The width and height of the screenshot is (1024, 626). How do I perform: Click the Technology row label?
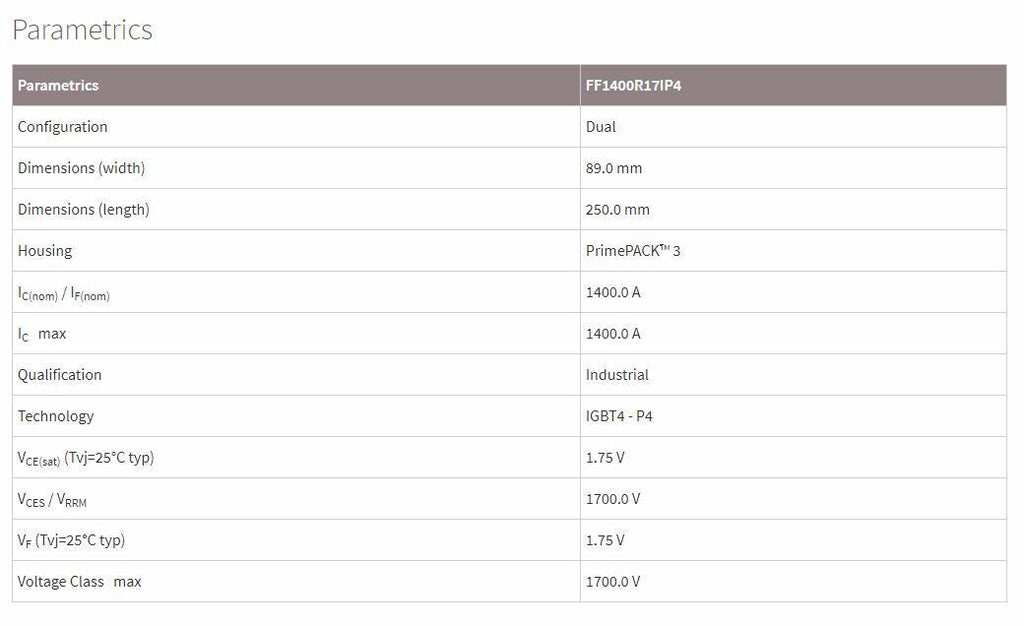(56, 416)
